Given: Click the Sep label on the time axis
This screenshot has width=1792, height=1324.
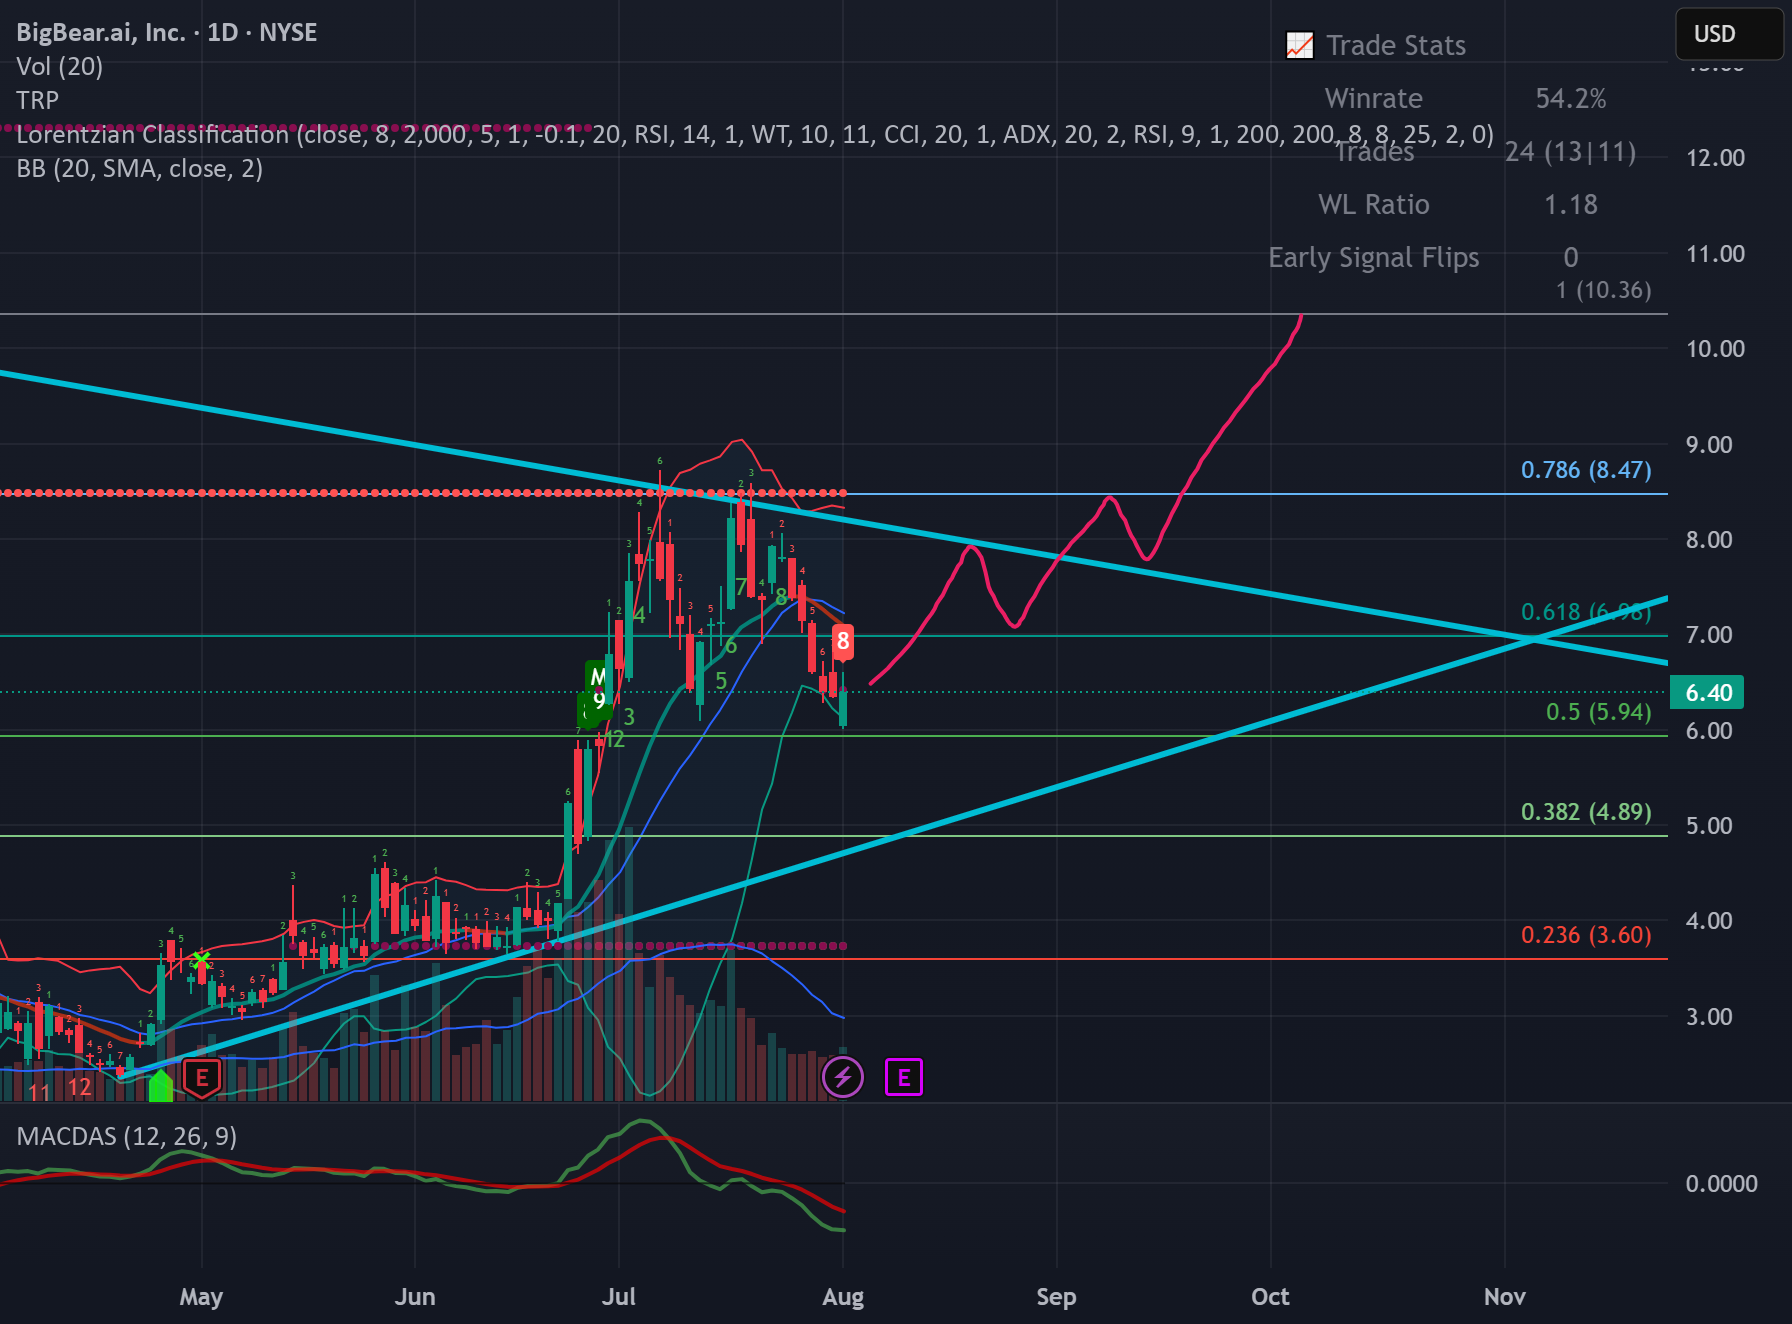Looking at the screenshot, I should 1056,1297.
